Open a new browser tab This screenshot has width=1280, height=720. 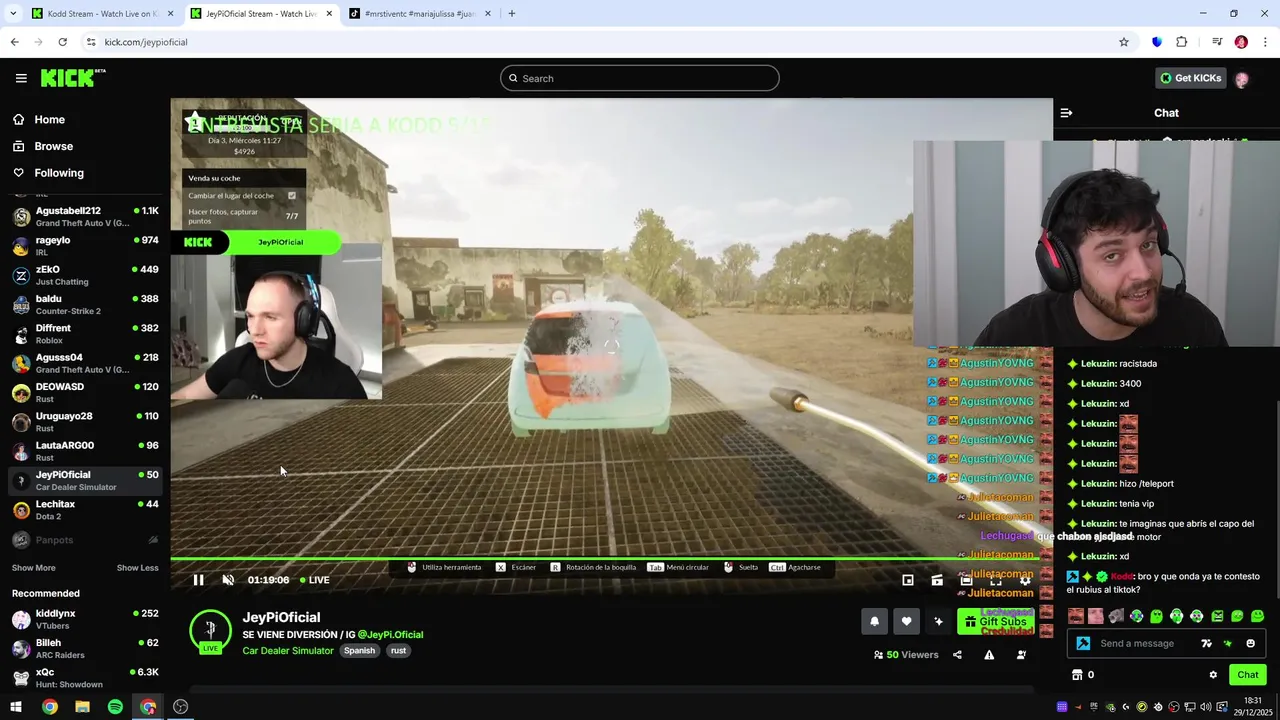[x=511, y=13]
